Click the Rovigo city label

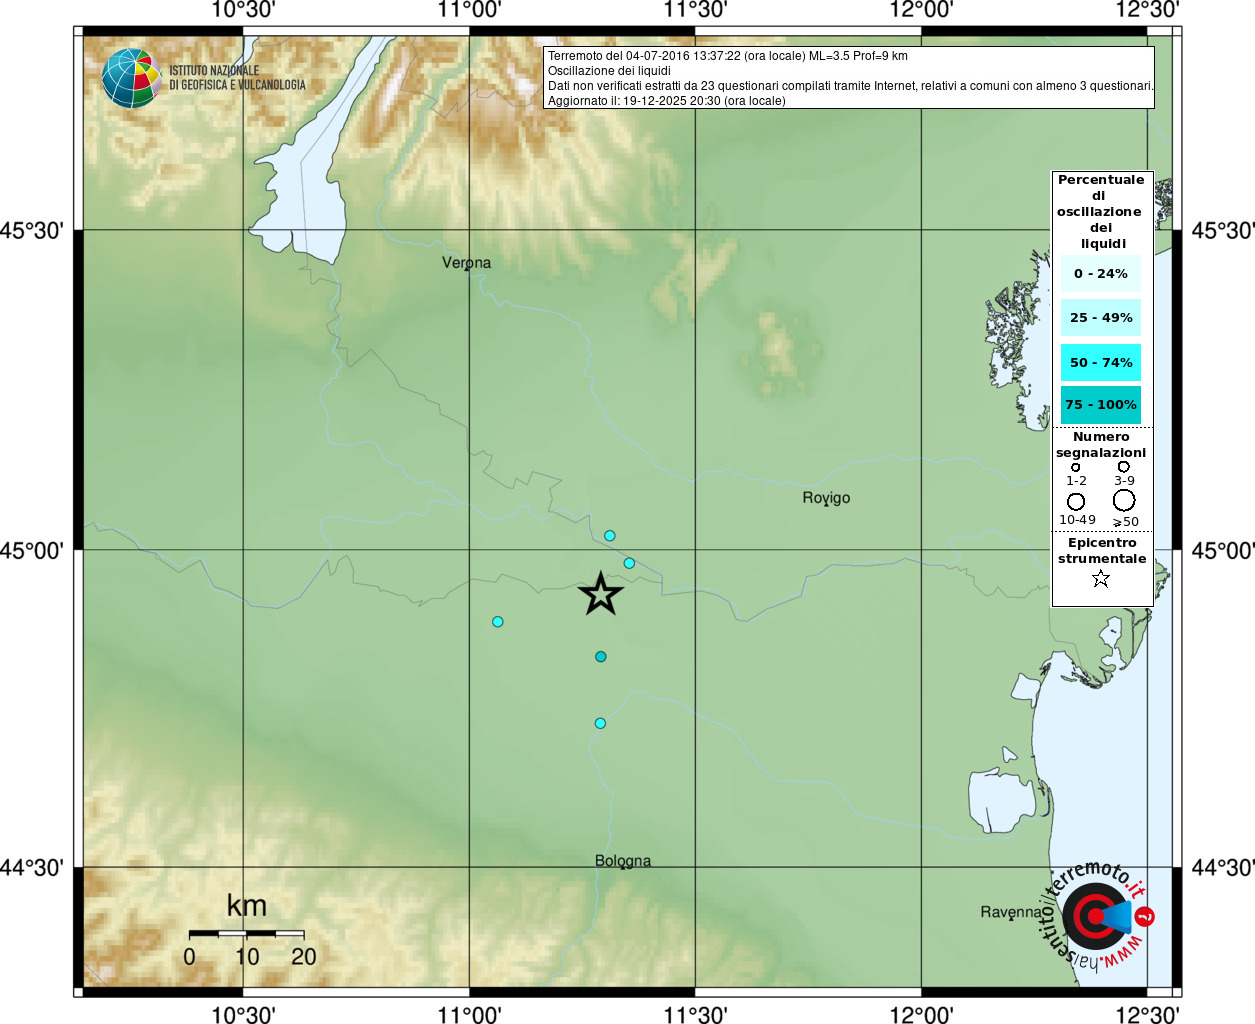[x=826, y=498]
